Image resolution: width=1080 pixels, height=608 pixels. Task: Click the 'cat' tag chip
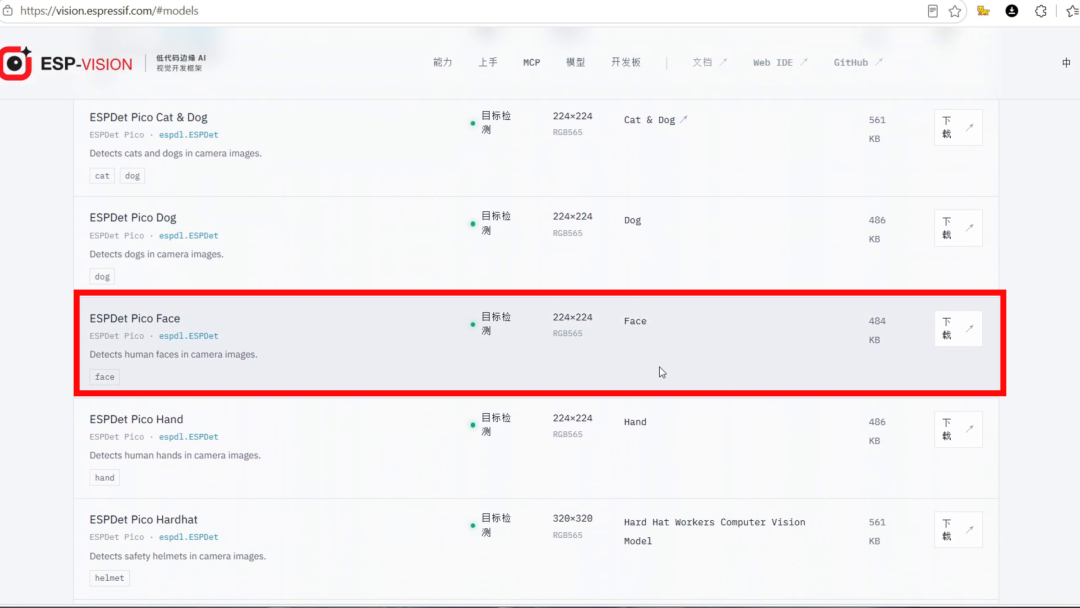[x=102, y=176]
